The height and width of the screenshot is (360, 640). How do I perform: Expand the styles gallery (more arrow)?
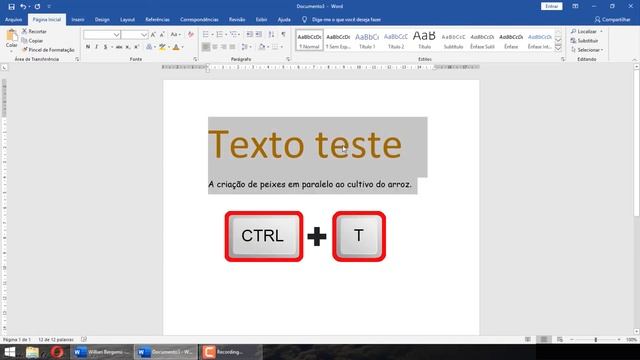pyautogui.click(x=558, y=48)
